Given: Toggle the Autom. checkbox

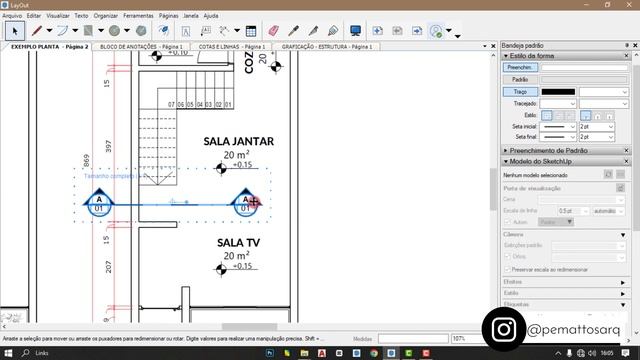Looking at the screenshot, I should [507, 222].
